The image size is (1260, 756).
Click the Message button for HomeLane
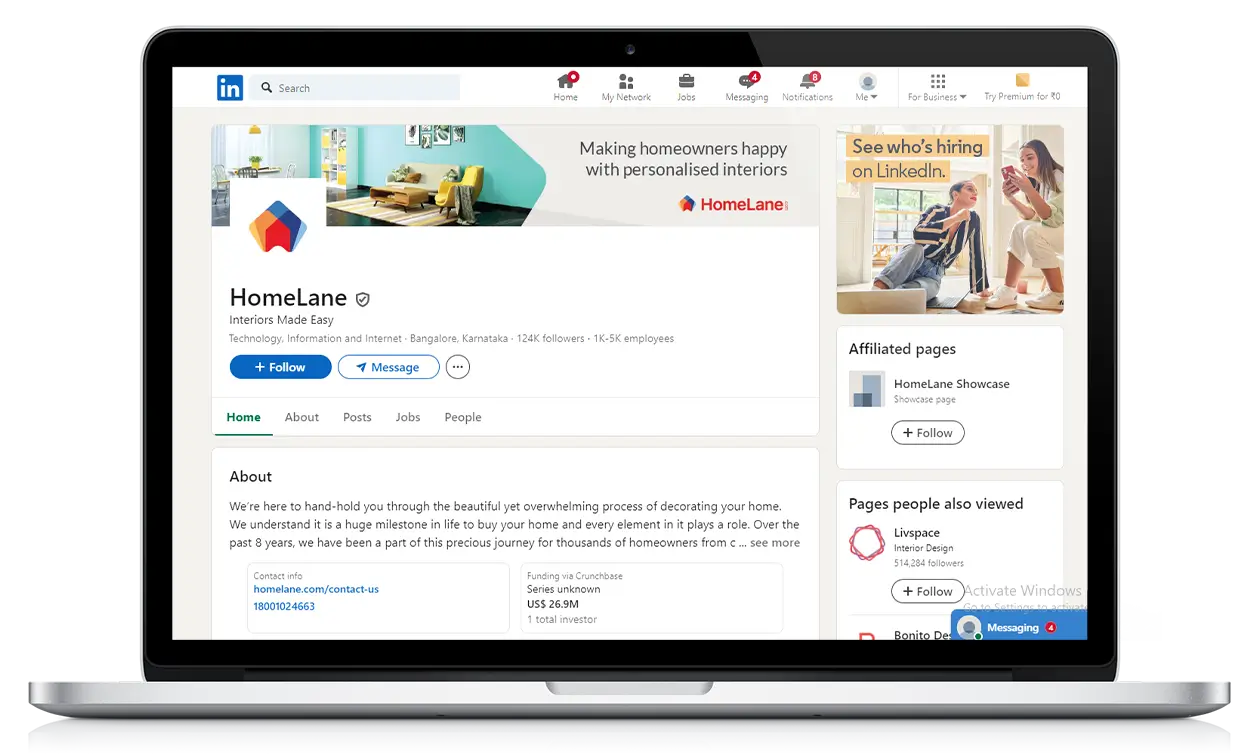pos(388,367)
